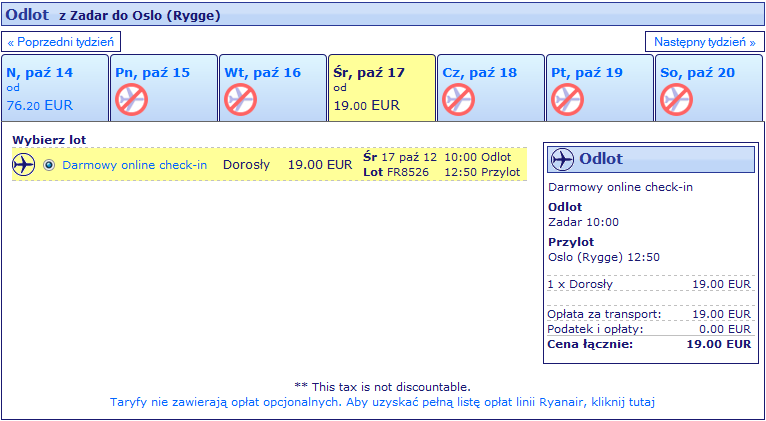Click the no-flight icon under Cz, paź 18
Image resolution: width=766 pixels, height=421 pixels.
tap(459, 100)
